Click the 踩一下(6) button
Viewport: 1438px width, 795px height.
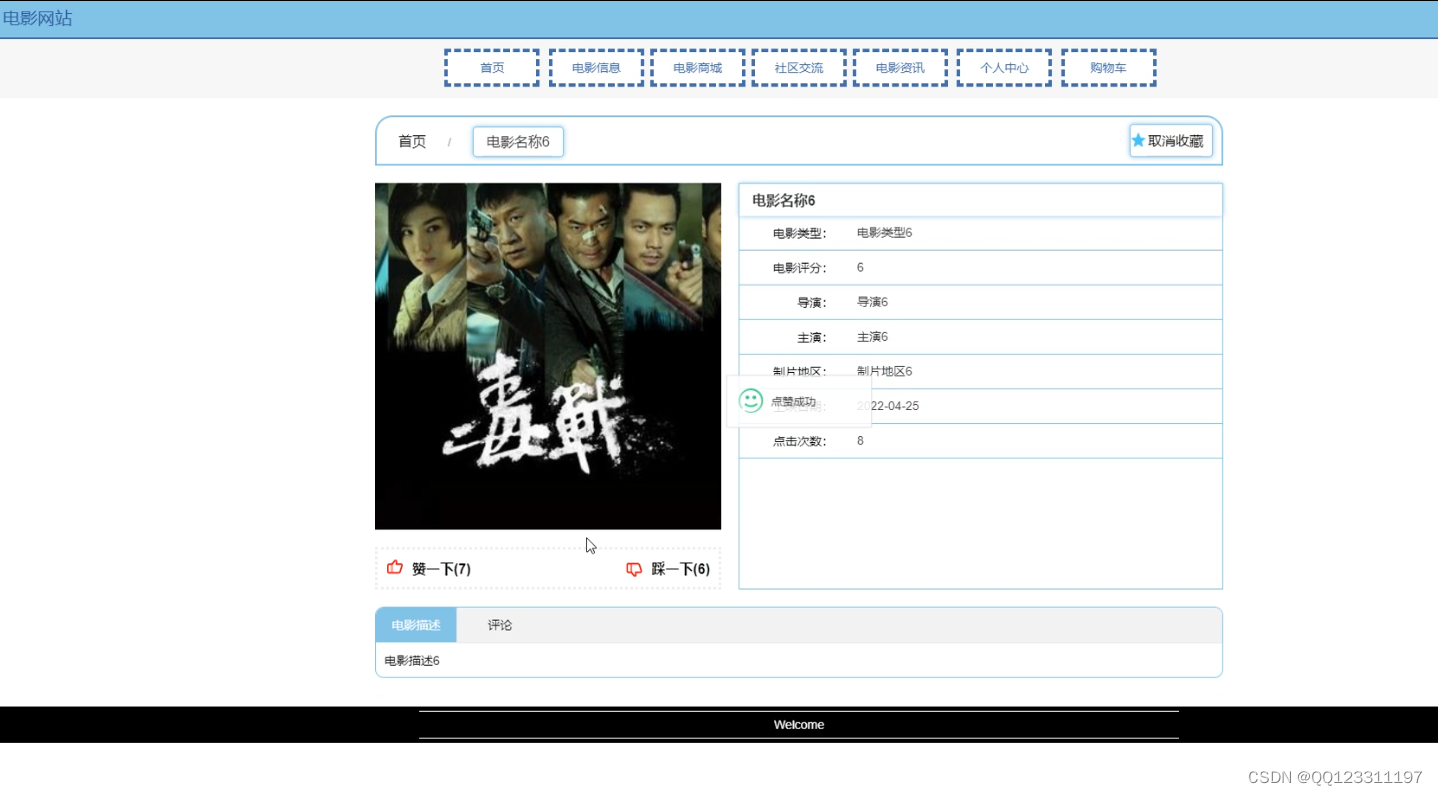[668, 569]
